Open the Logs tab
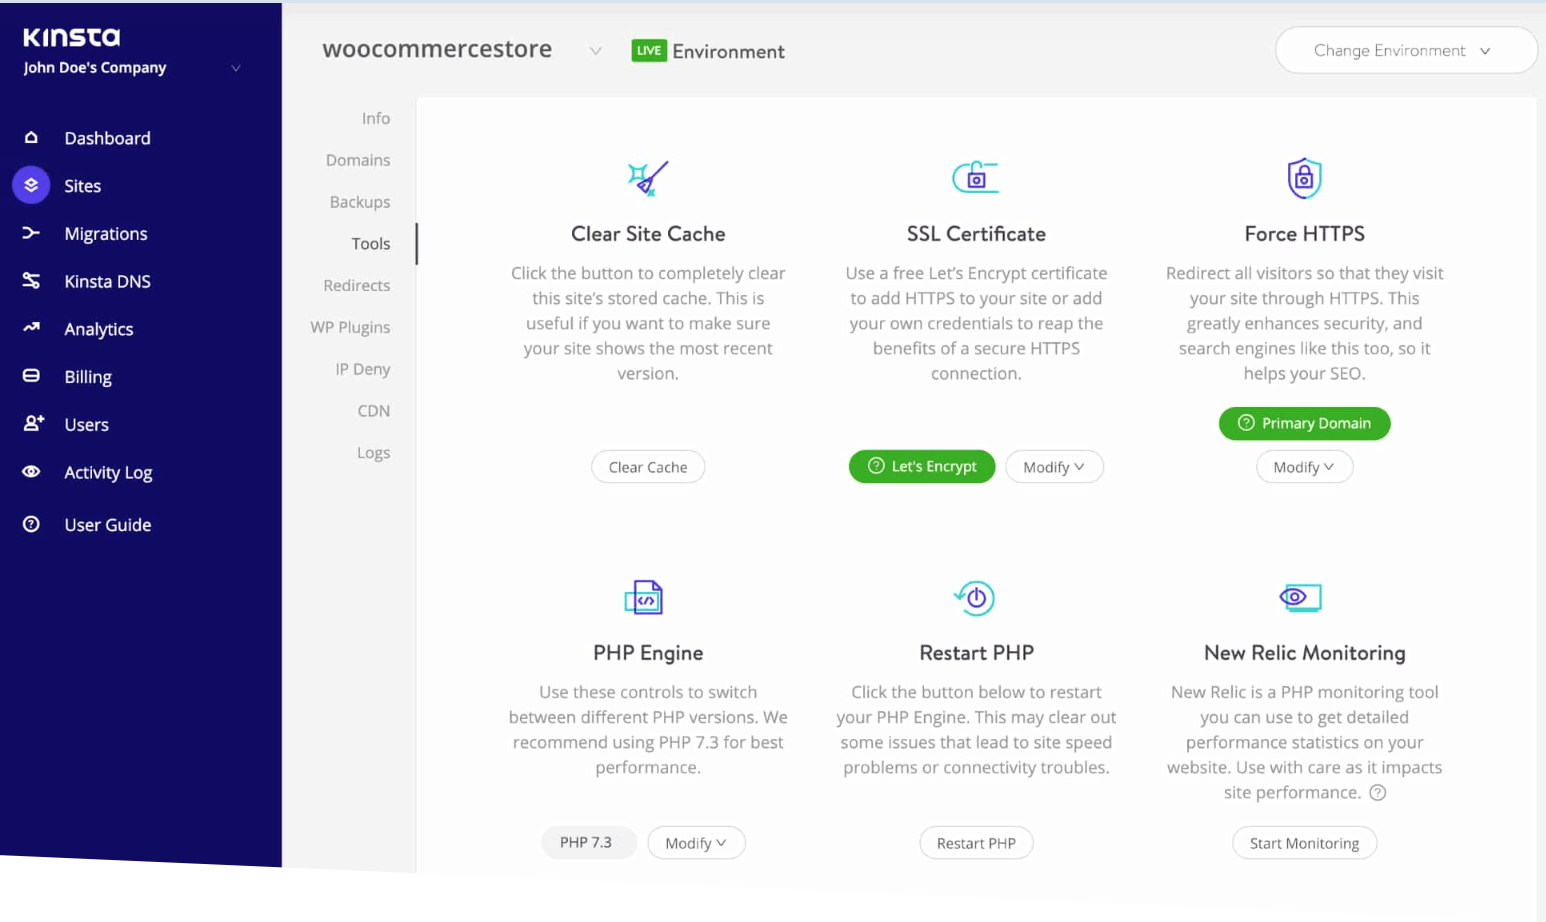Screen dimensions: 1546x922 373,452
